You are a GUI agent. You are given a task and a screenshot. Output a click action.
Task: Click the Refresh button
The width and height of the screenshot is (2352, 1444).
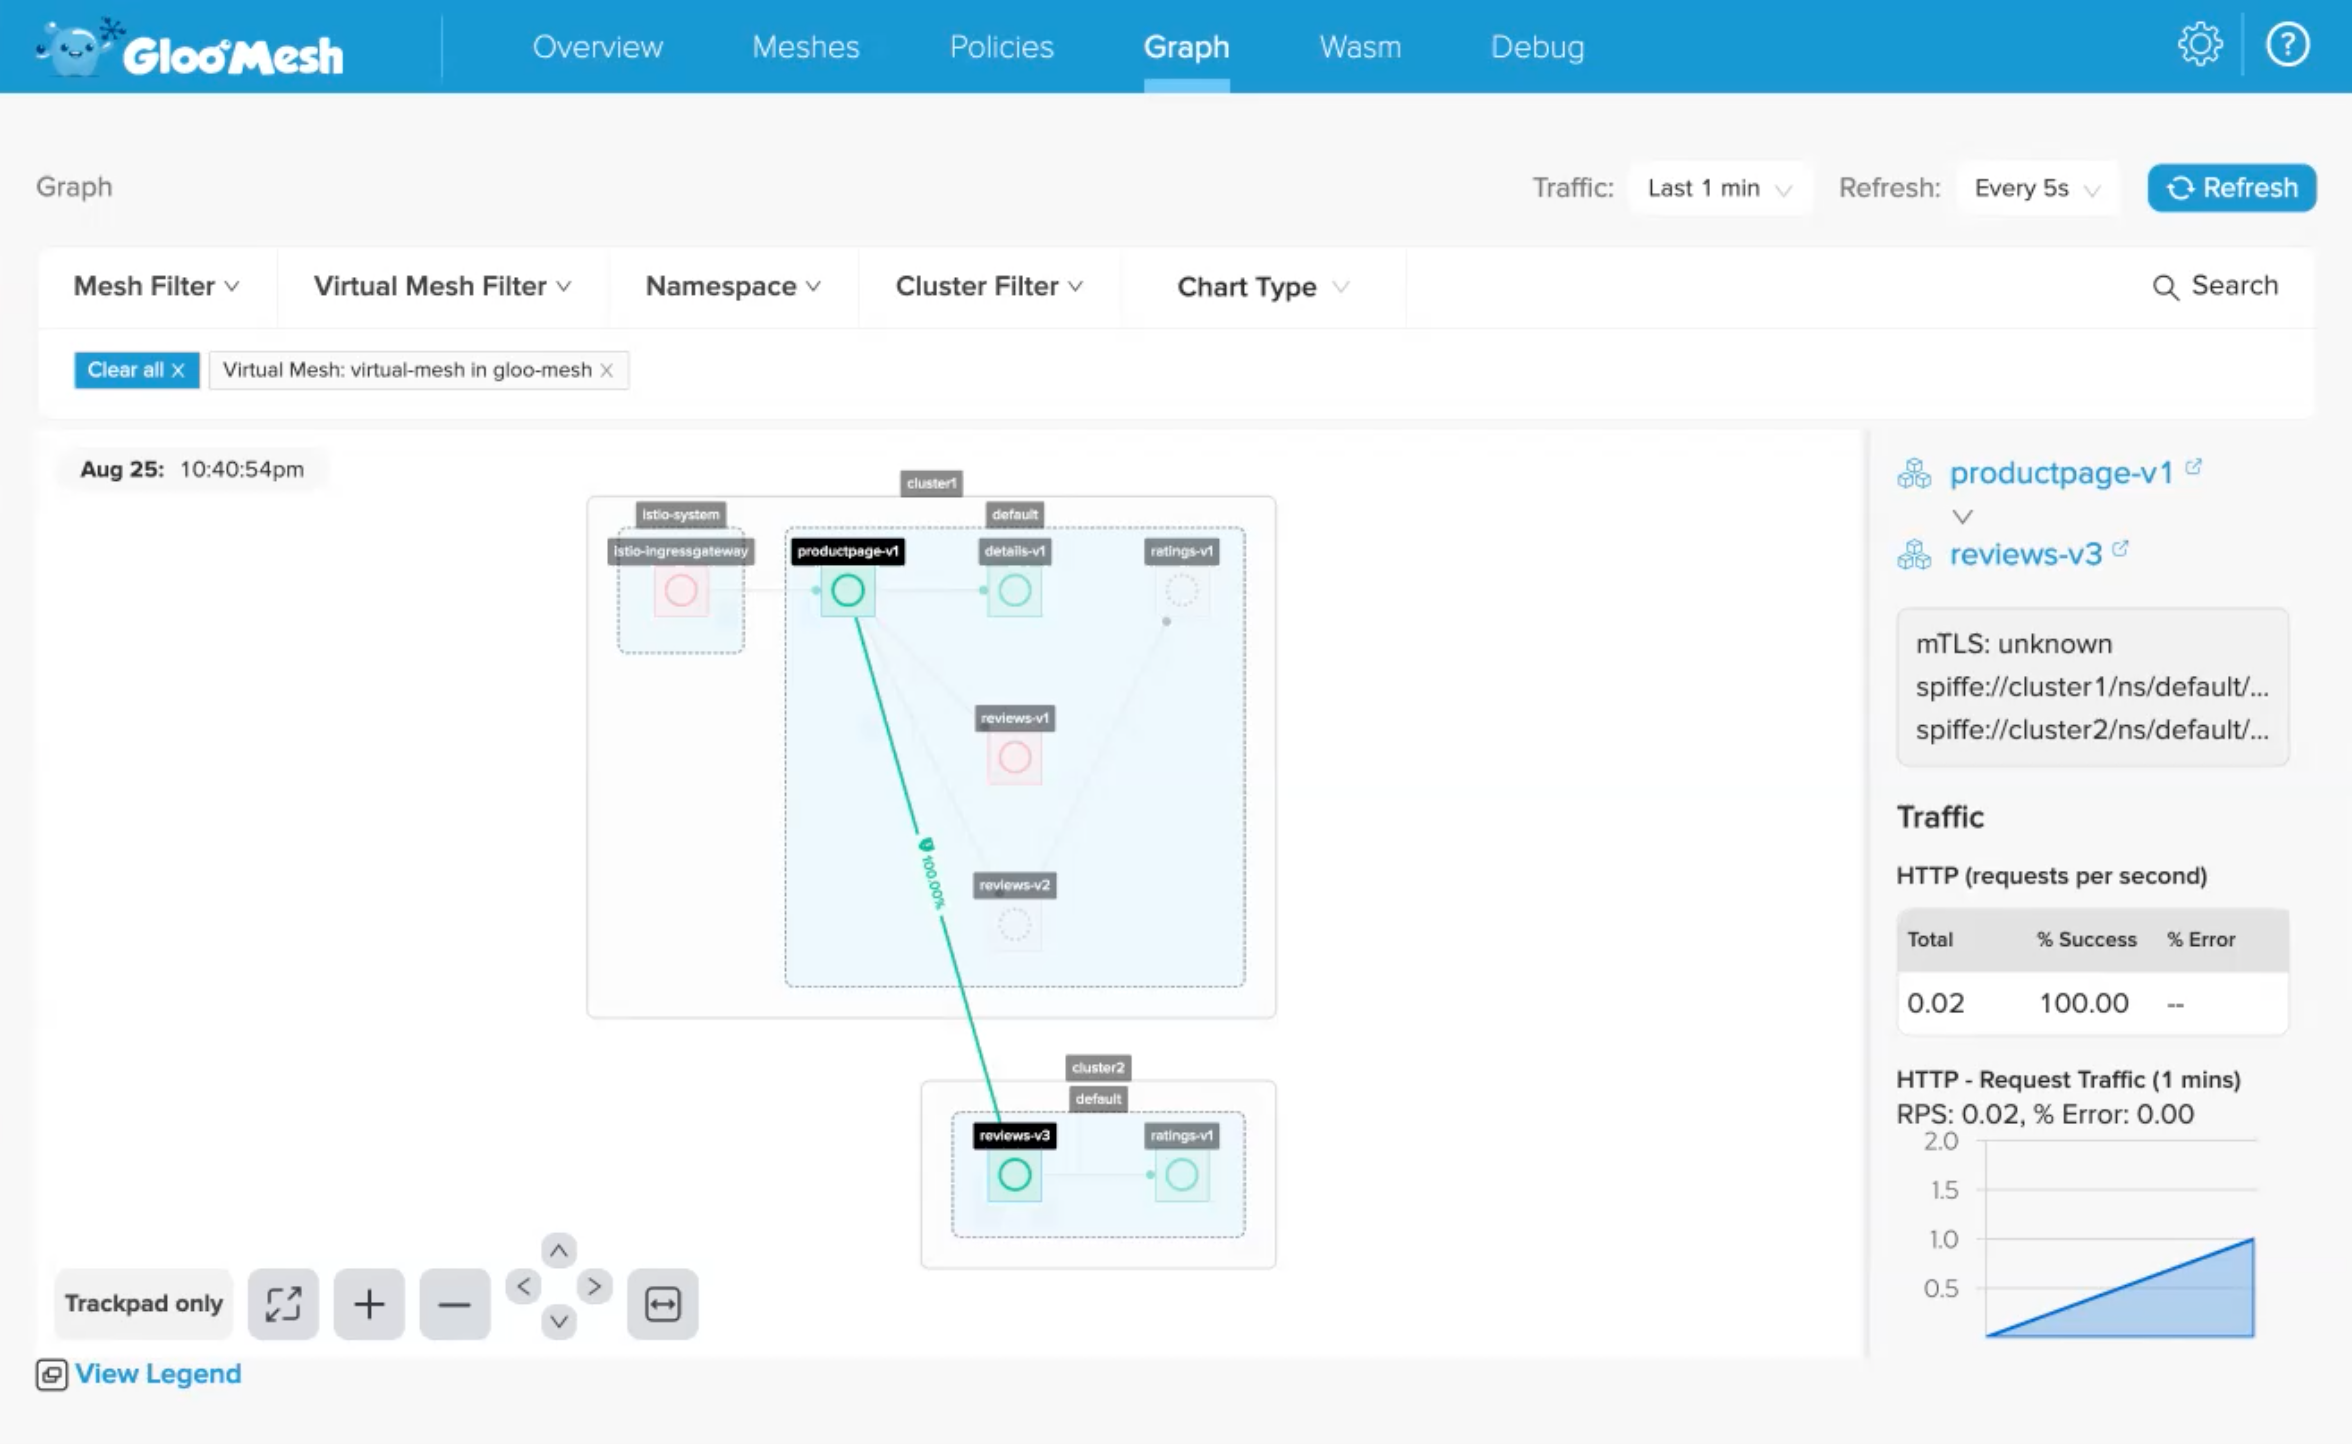[x=2231, y=188]
